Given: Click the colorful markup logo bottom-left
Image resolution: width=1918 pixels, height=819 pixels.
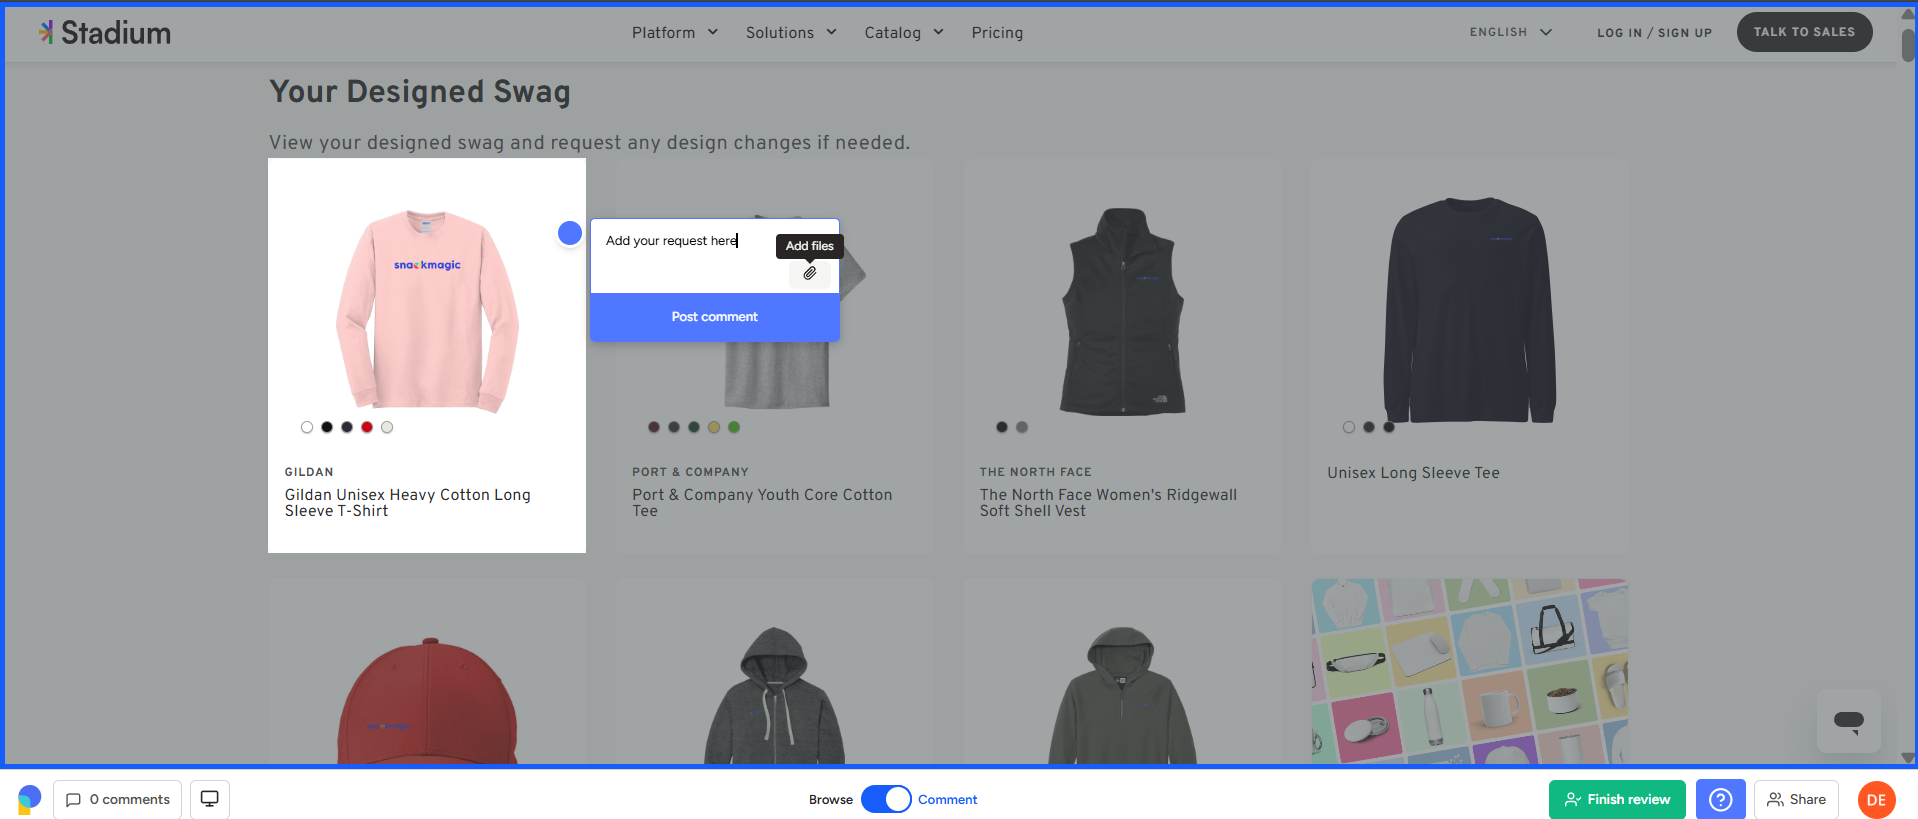Looking at the screenshot, I should 29,799.
